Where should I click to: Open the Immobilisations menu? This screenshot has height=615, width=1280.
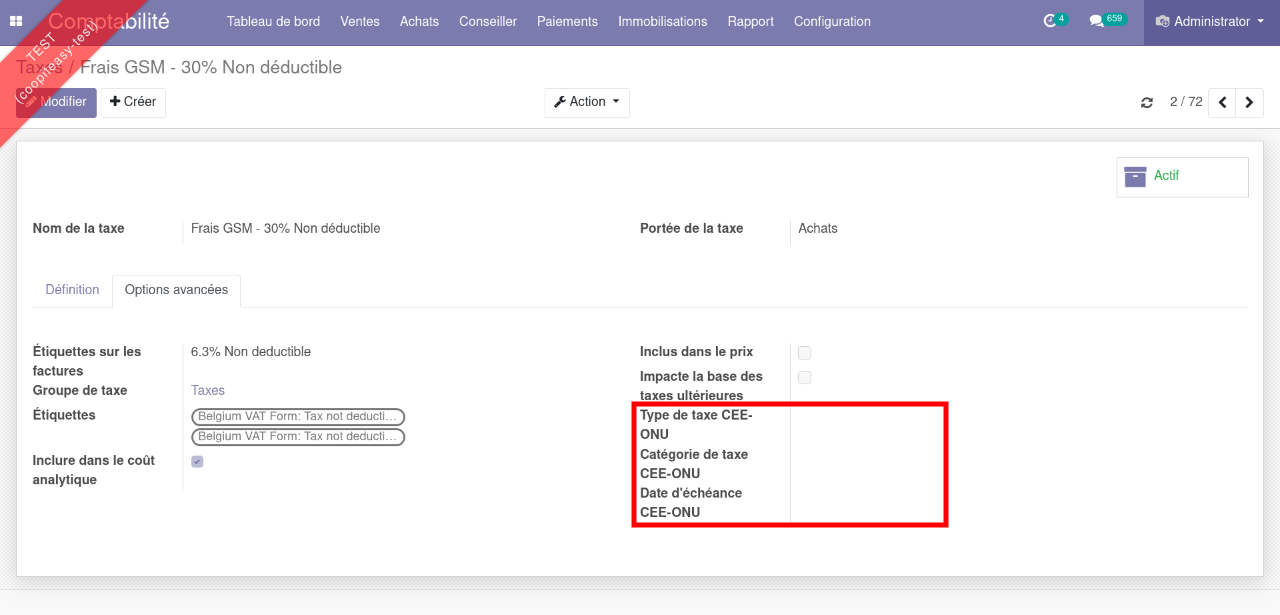pyautogui.click(x=662, y=21)
